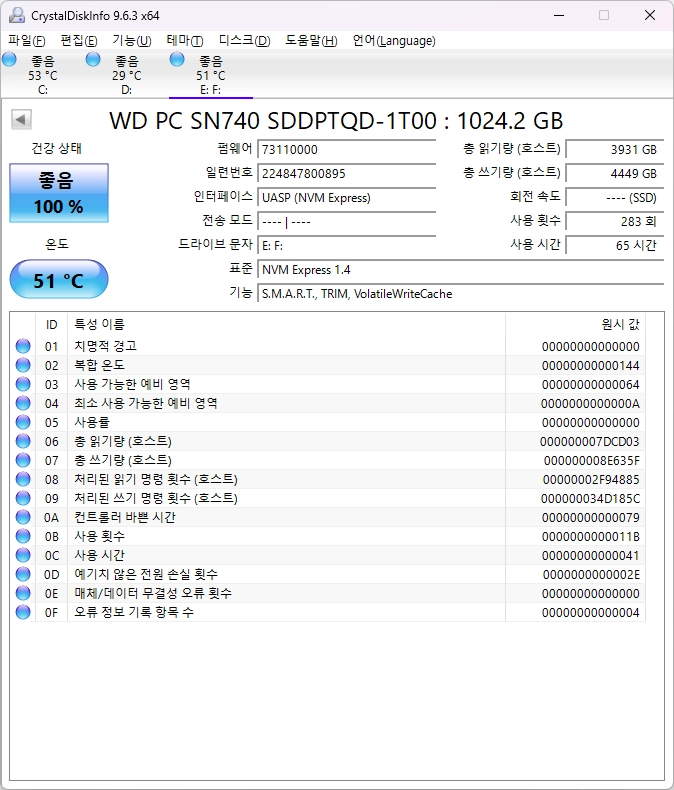Click the standard field NVM Express 1.4
The height and width of the screenshot is (790, 674).
click(460, 270)
